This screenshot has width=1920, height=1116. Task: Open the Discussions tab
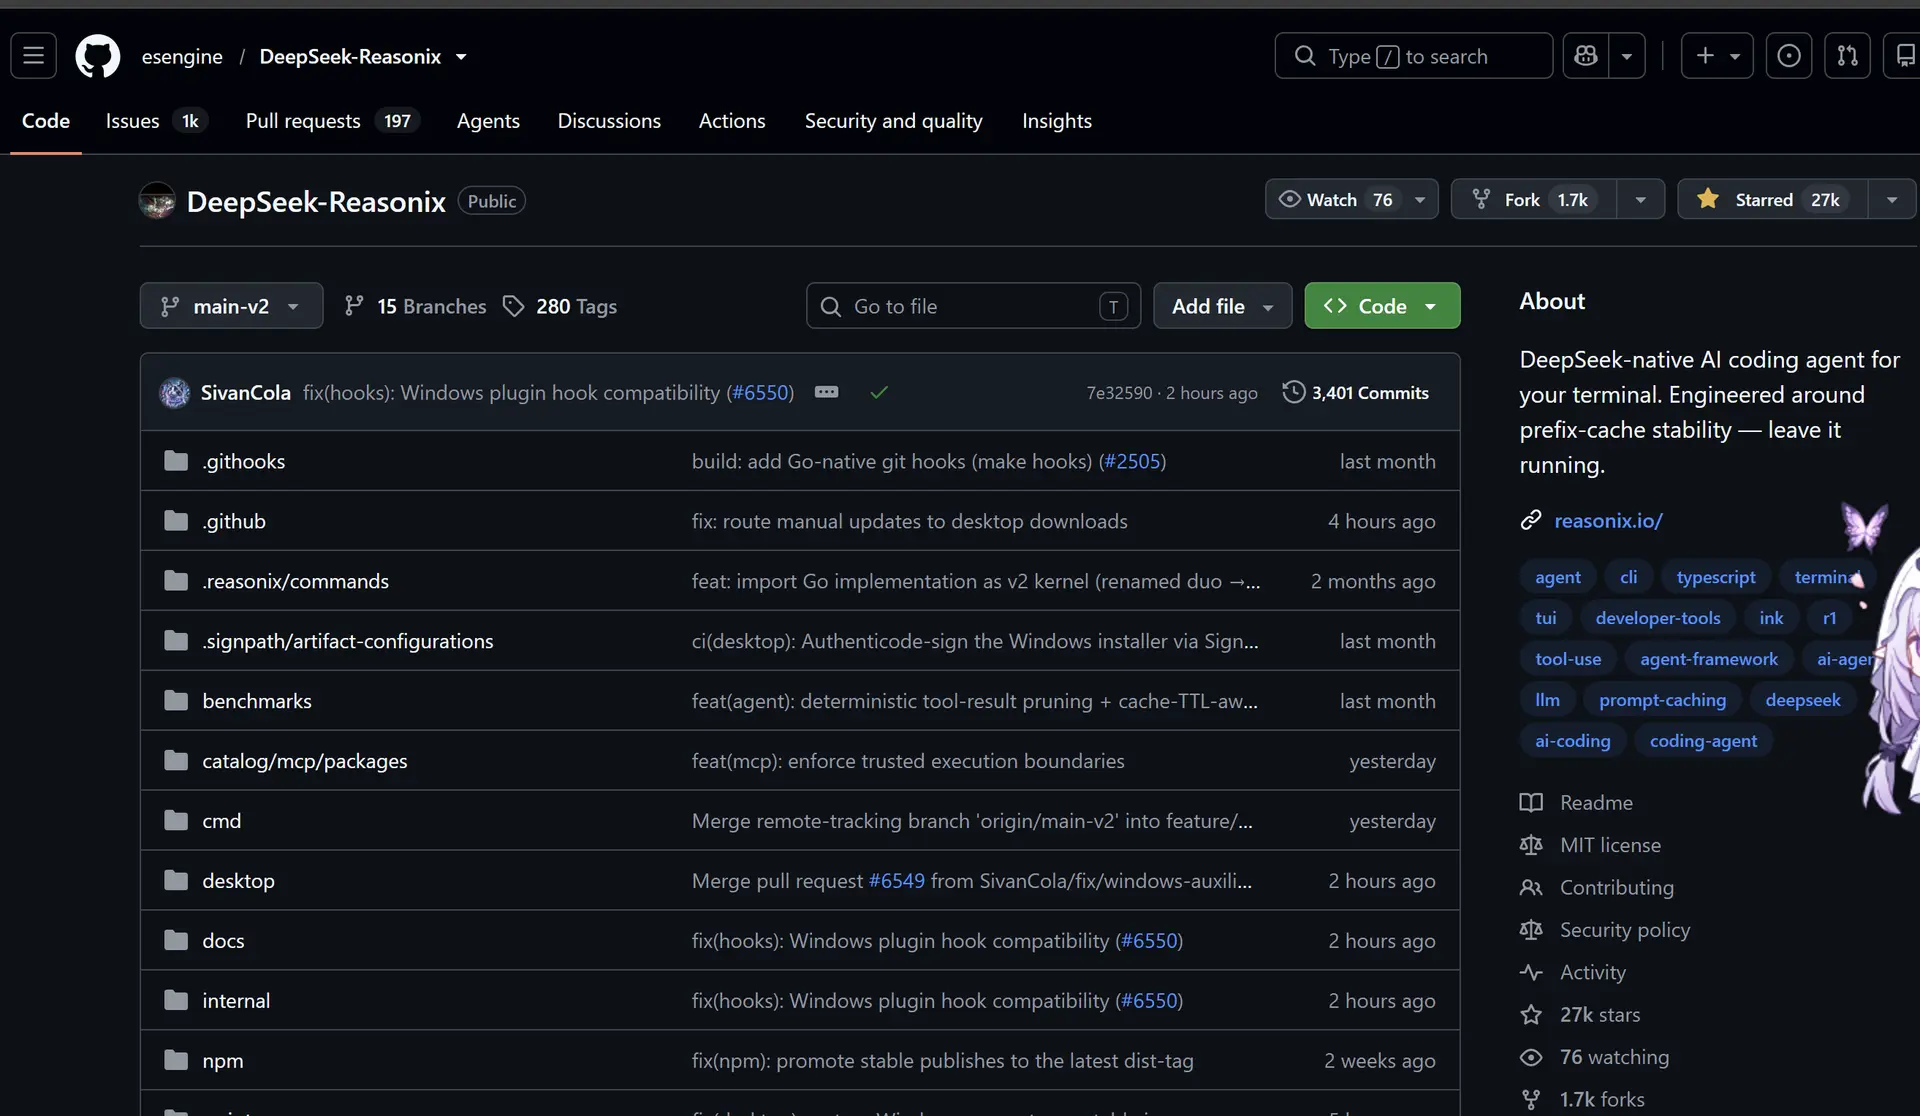click(609, 121)
